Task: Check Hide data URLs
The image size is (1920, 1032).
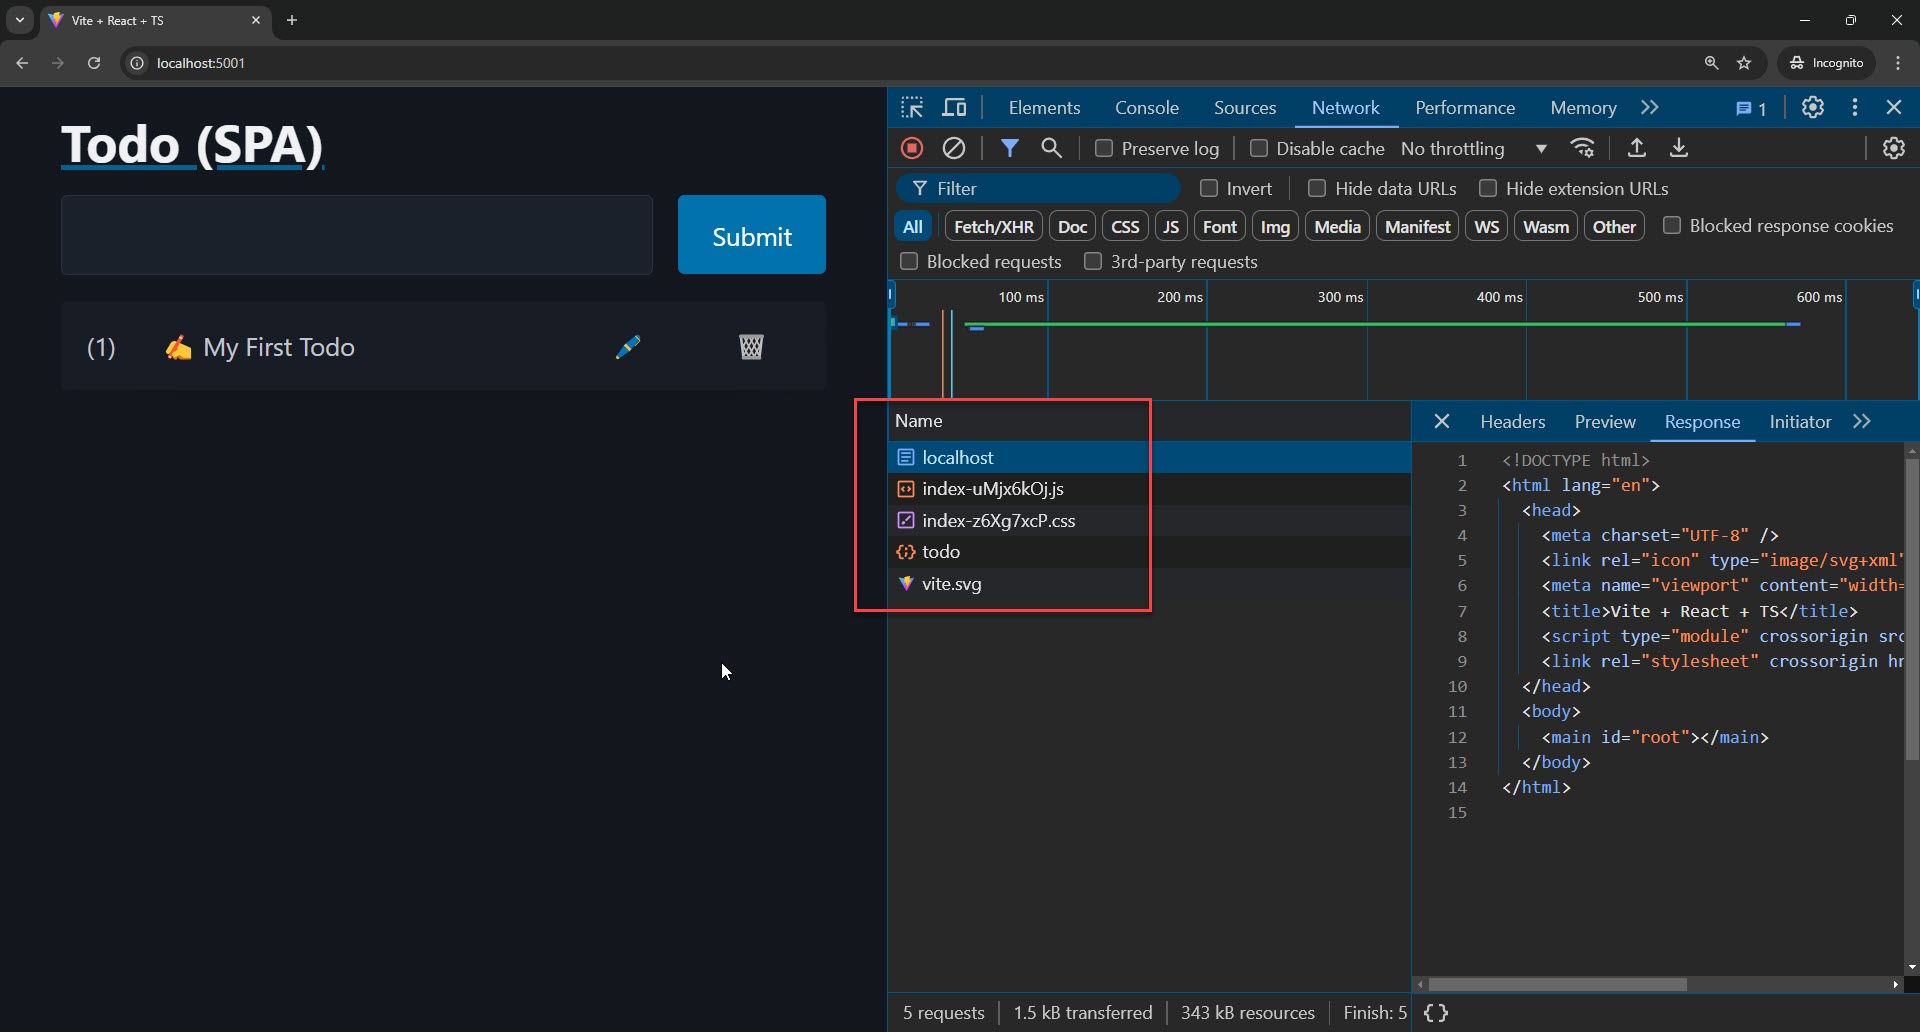Action: click(1317, 188)
